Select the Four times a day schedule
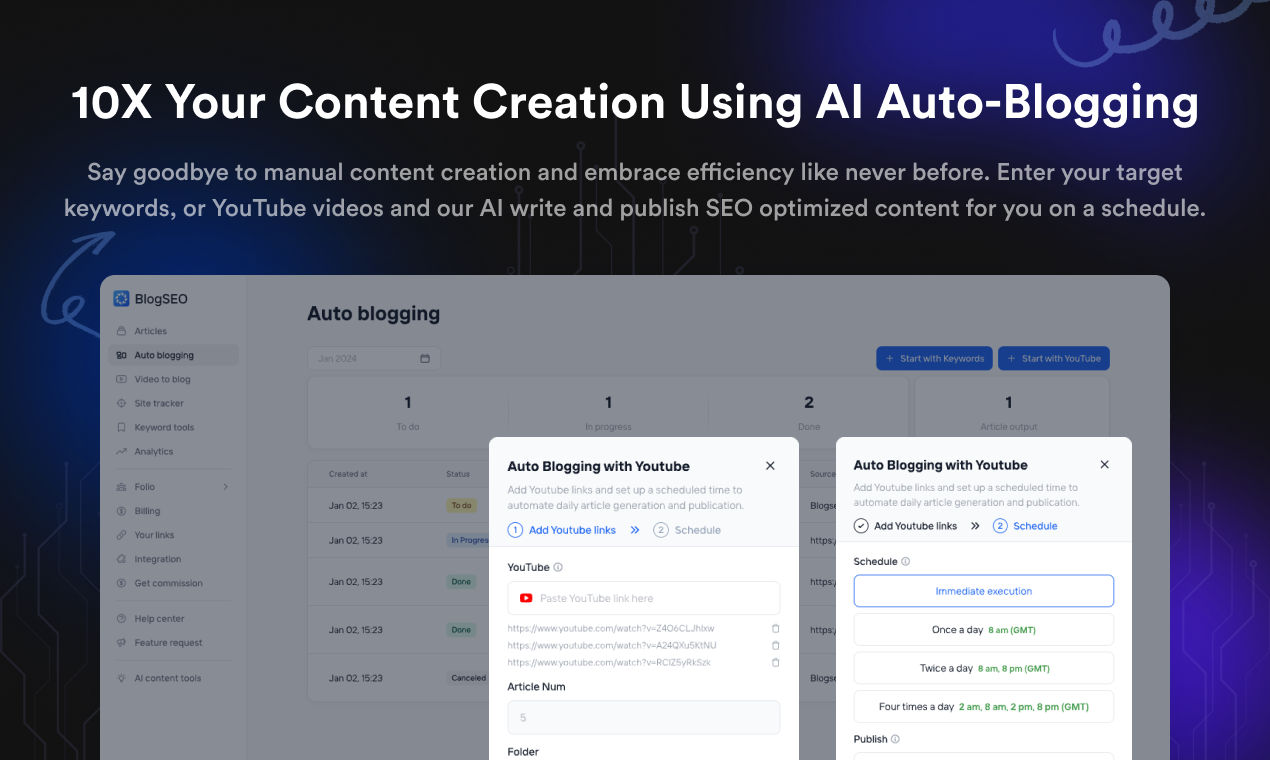Screen dimensions: 1270x760 pos(983,706)
